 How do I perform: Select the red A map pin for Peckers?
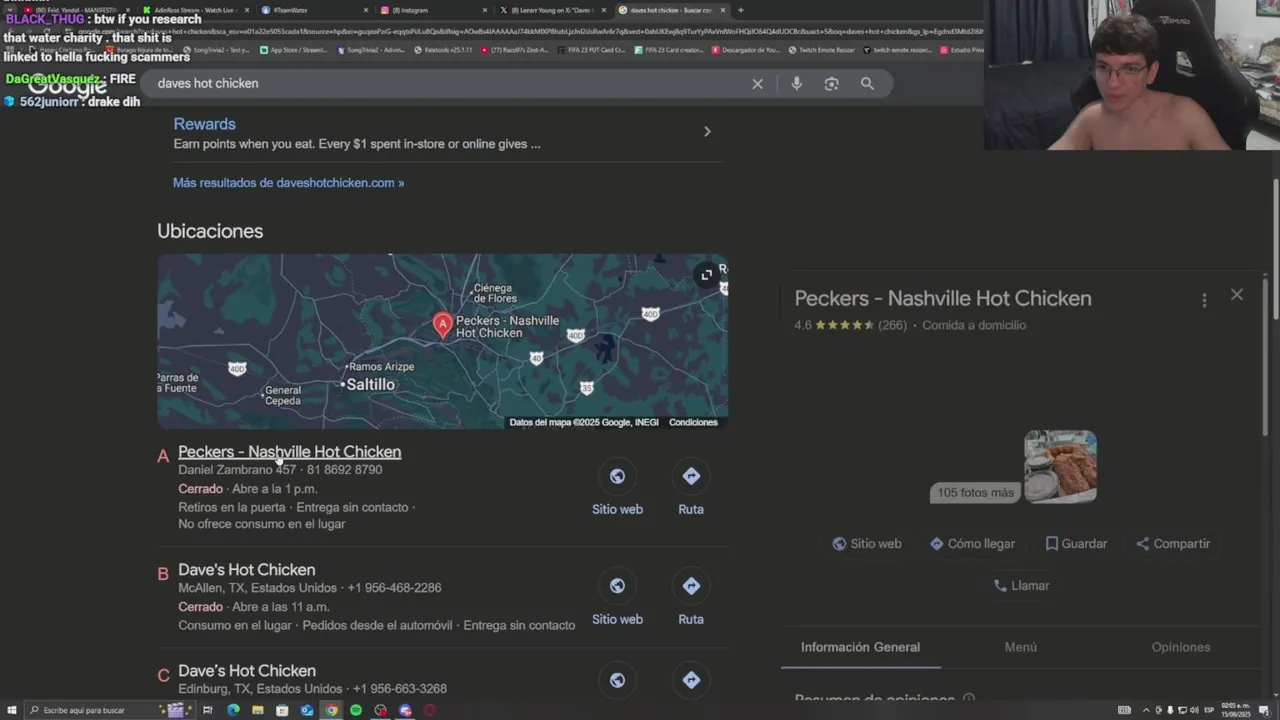pos(442,325)
